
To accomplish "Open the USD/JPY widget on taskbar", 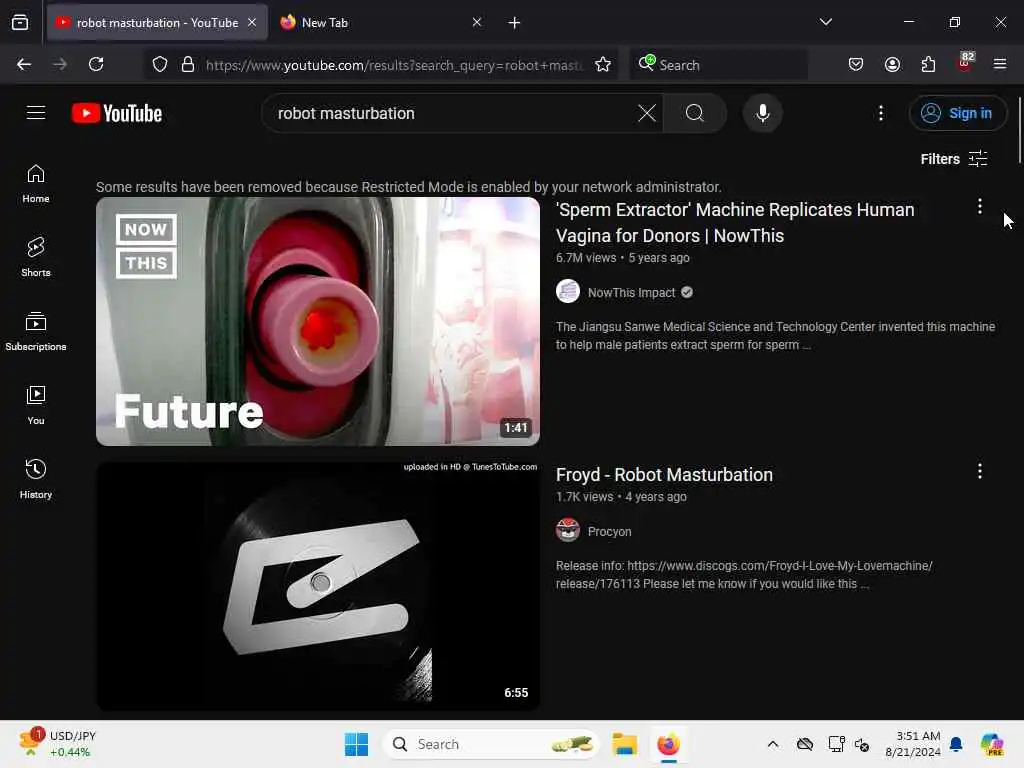I will point(57,744).
